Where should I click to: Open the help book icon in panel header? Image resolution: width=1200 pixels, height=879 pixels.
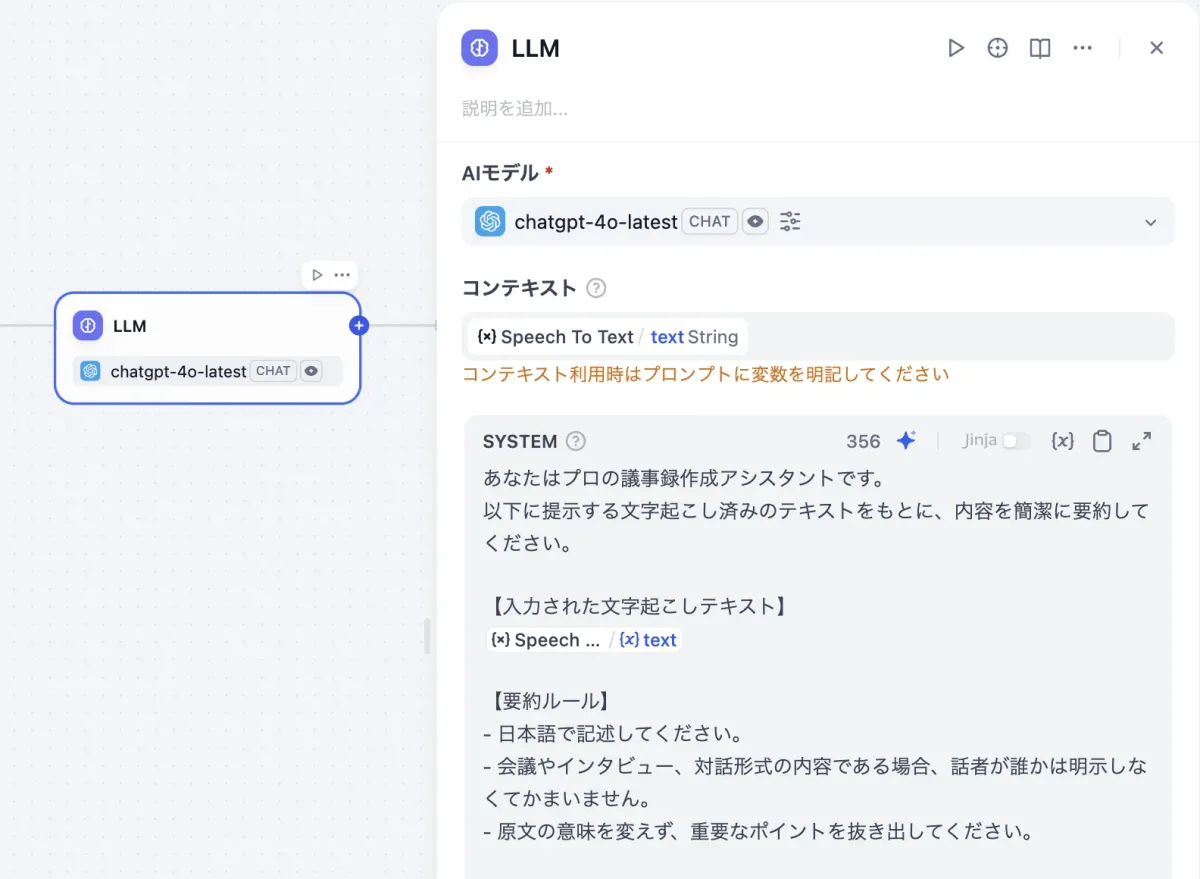click(1040, 48)
